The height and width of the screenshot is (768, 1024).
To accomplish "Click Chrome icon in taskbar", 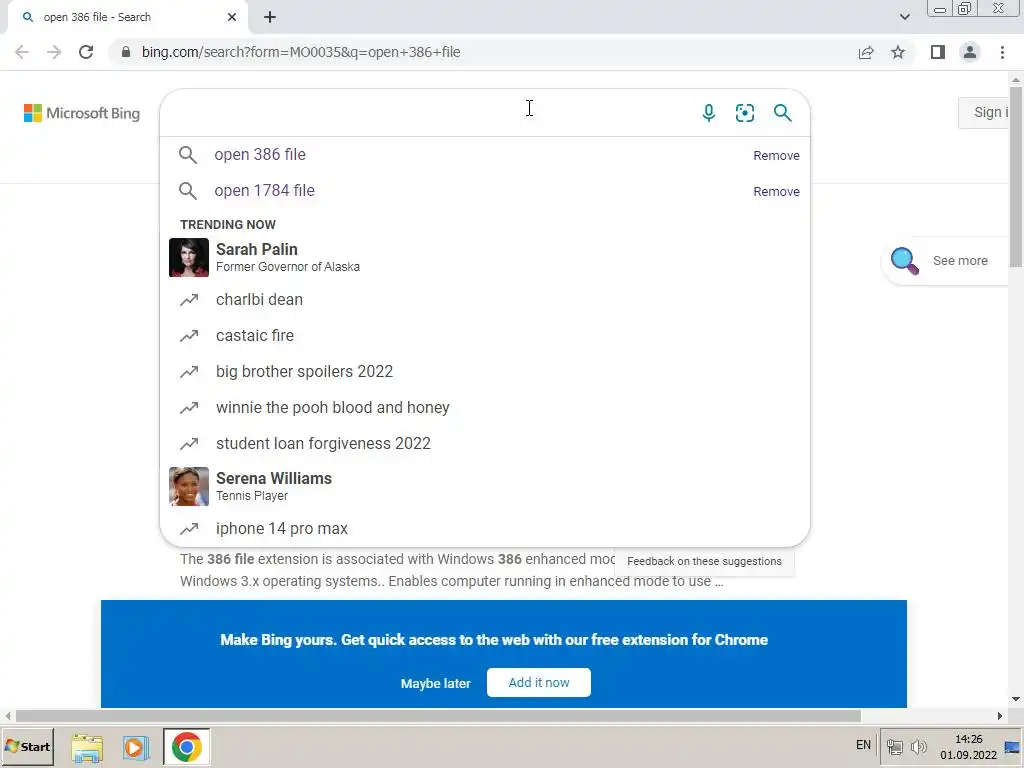I will pyautogui.click(x=187, y=747).
